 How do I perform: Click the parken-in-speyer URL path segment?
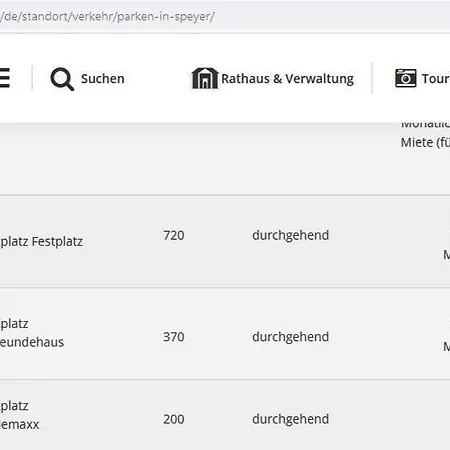point(164,16)
